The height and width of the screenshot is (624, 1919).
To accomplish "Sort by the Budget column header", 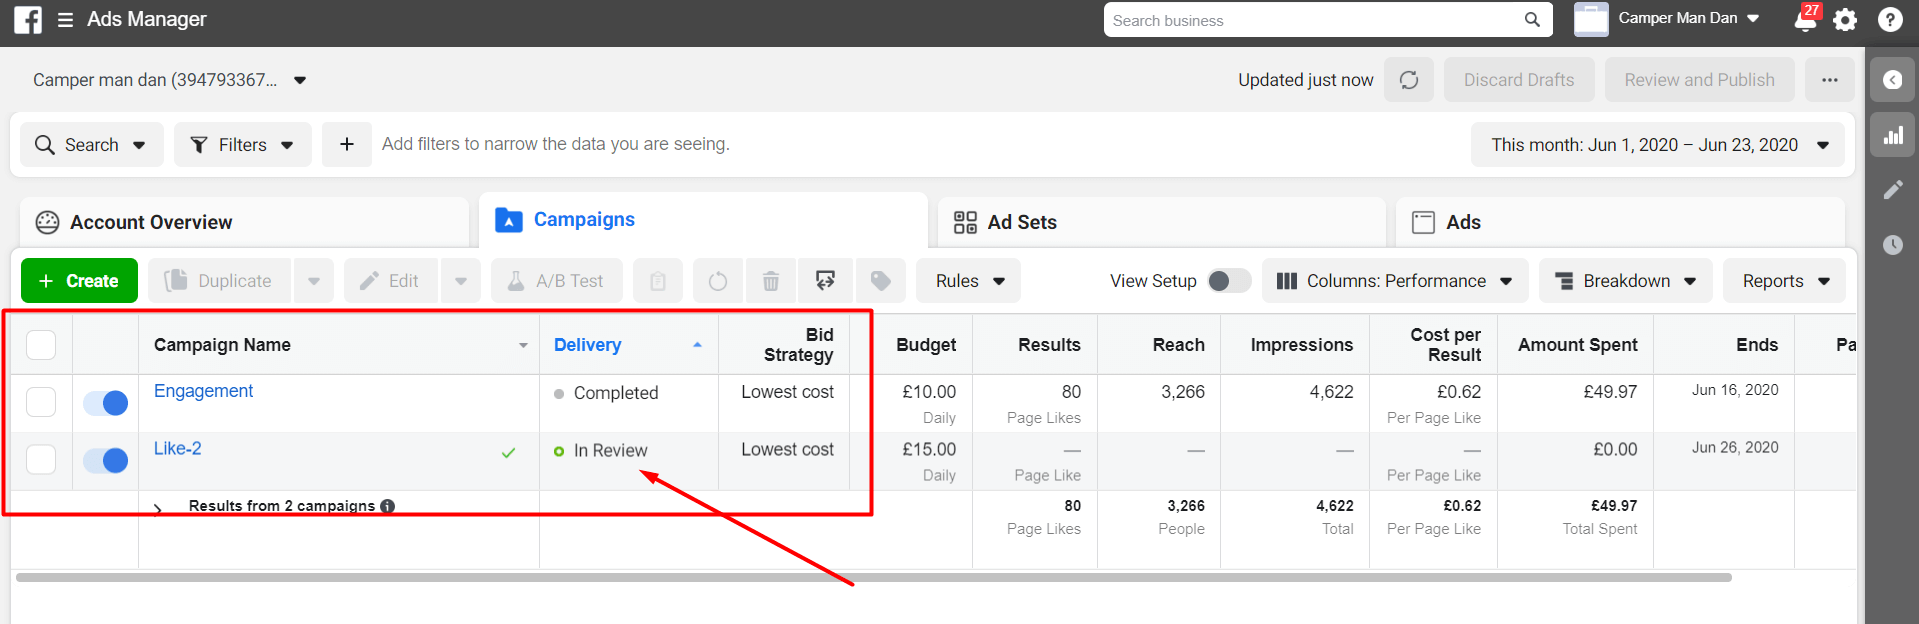I will 926,345.
